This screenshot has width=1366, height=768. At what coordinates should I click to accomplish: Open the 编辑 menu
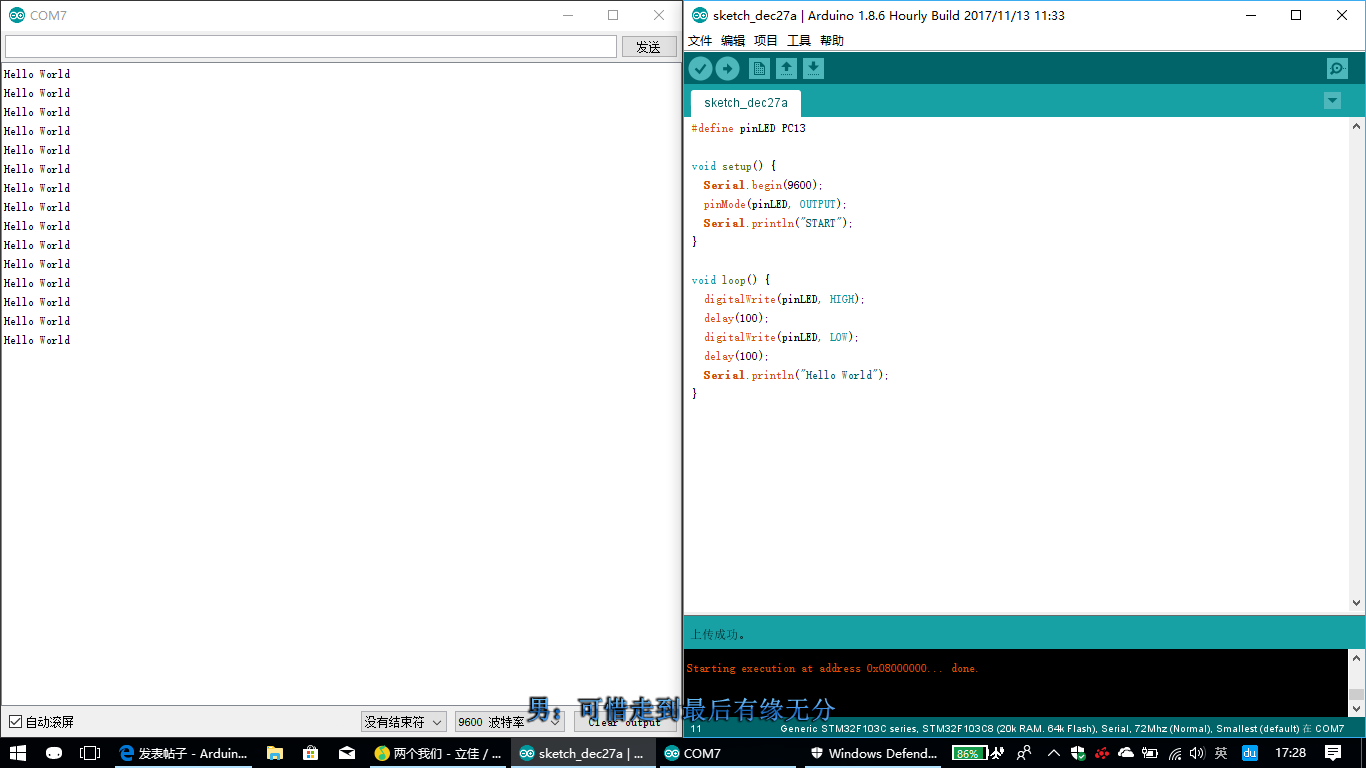click(x=733, y=40)
